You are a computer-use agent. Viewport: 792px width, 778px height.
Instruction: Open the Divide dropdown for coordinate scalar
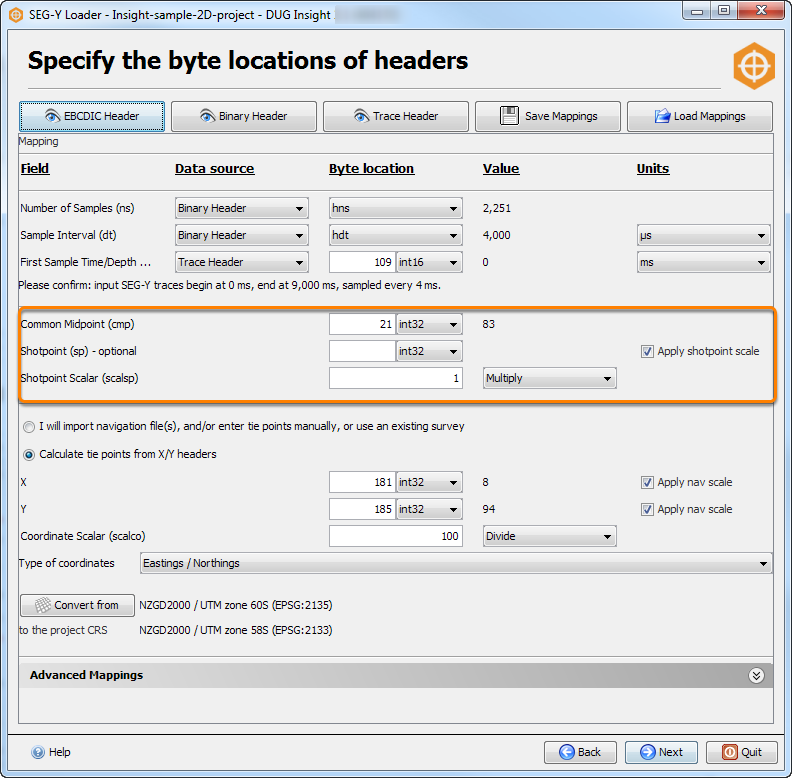tap(550, 537)
